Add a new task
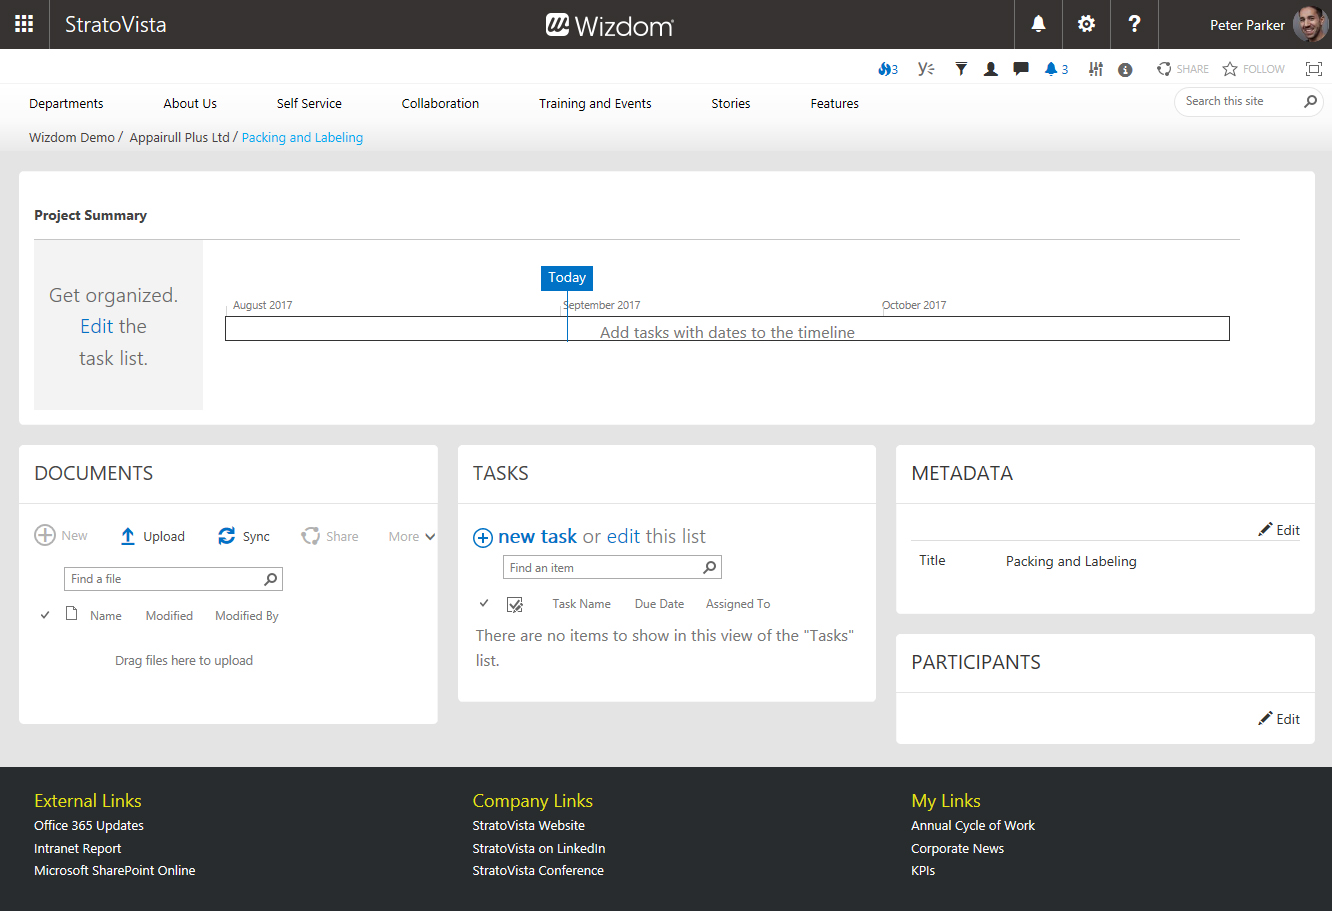 coord(537,537)
